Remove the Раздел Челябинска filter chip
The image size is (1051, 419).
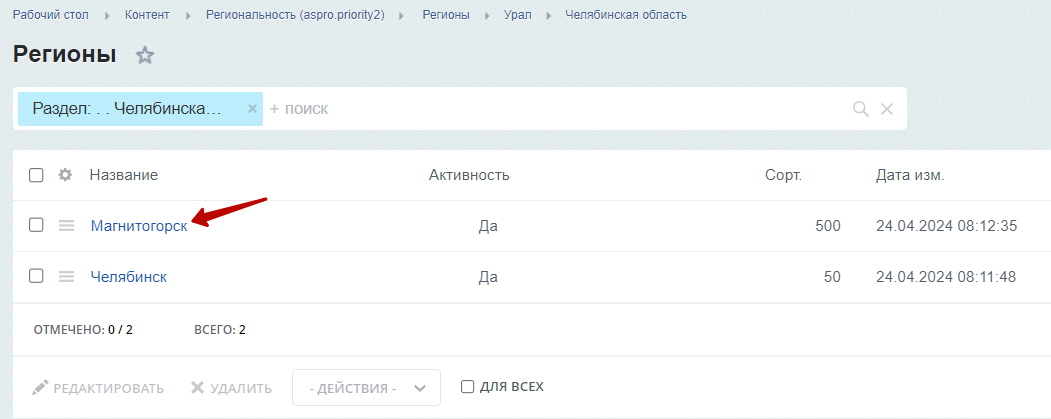[252, 109]
